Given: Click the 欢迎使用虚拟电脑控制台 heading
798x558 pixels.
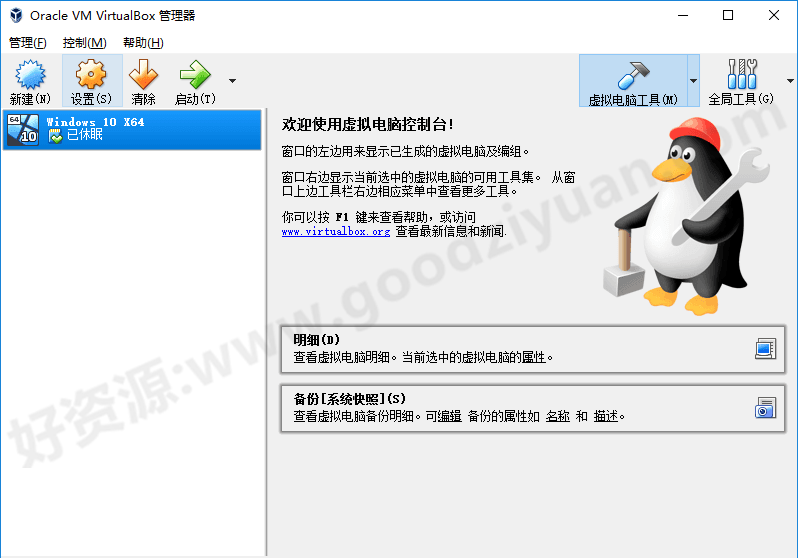Looking at the screenshot, I should [x=367, y=124].
